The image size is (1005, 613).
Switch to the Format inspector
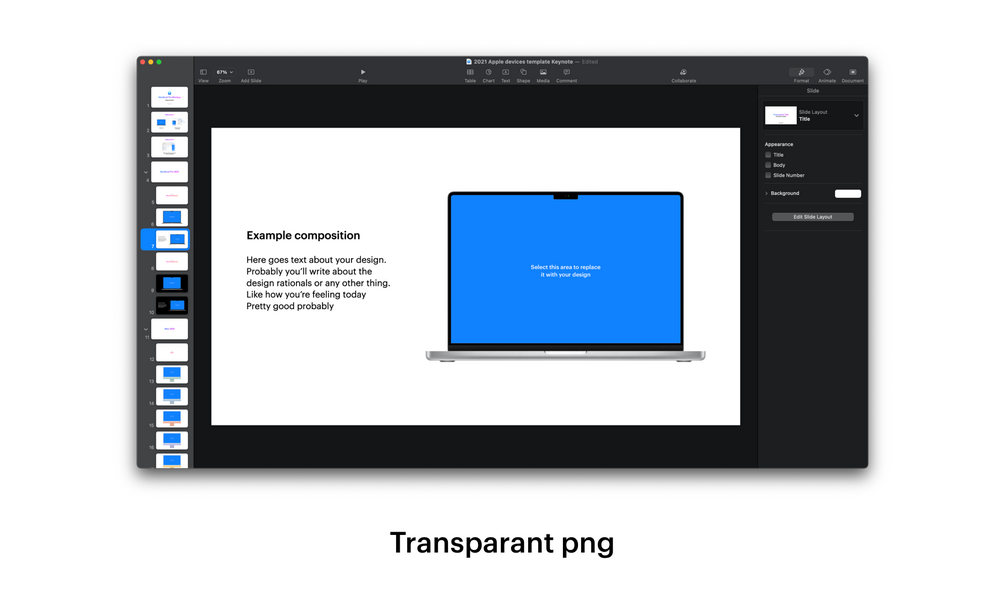[x=801, y=72]
